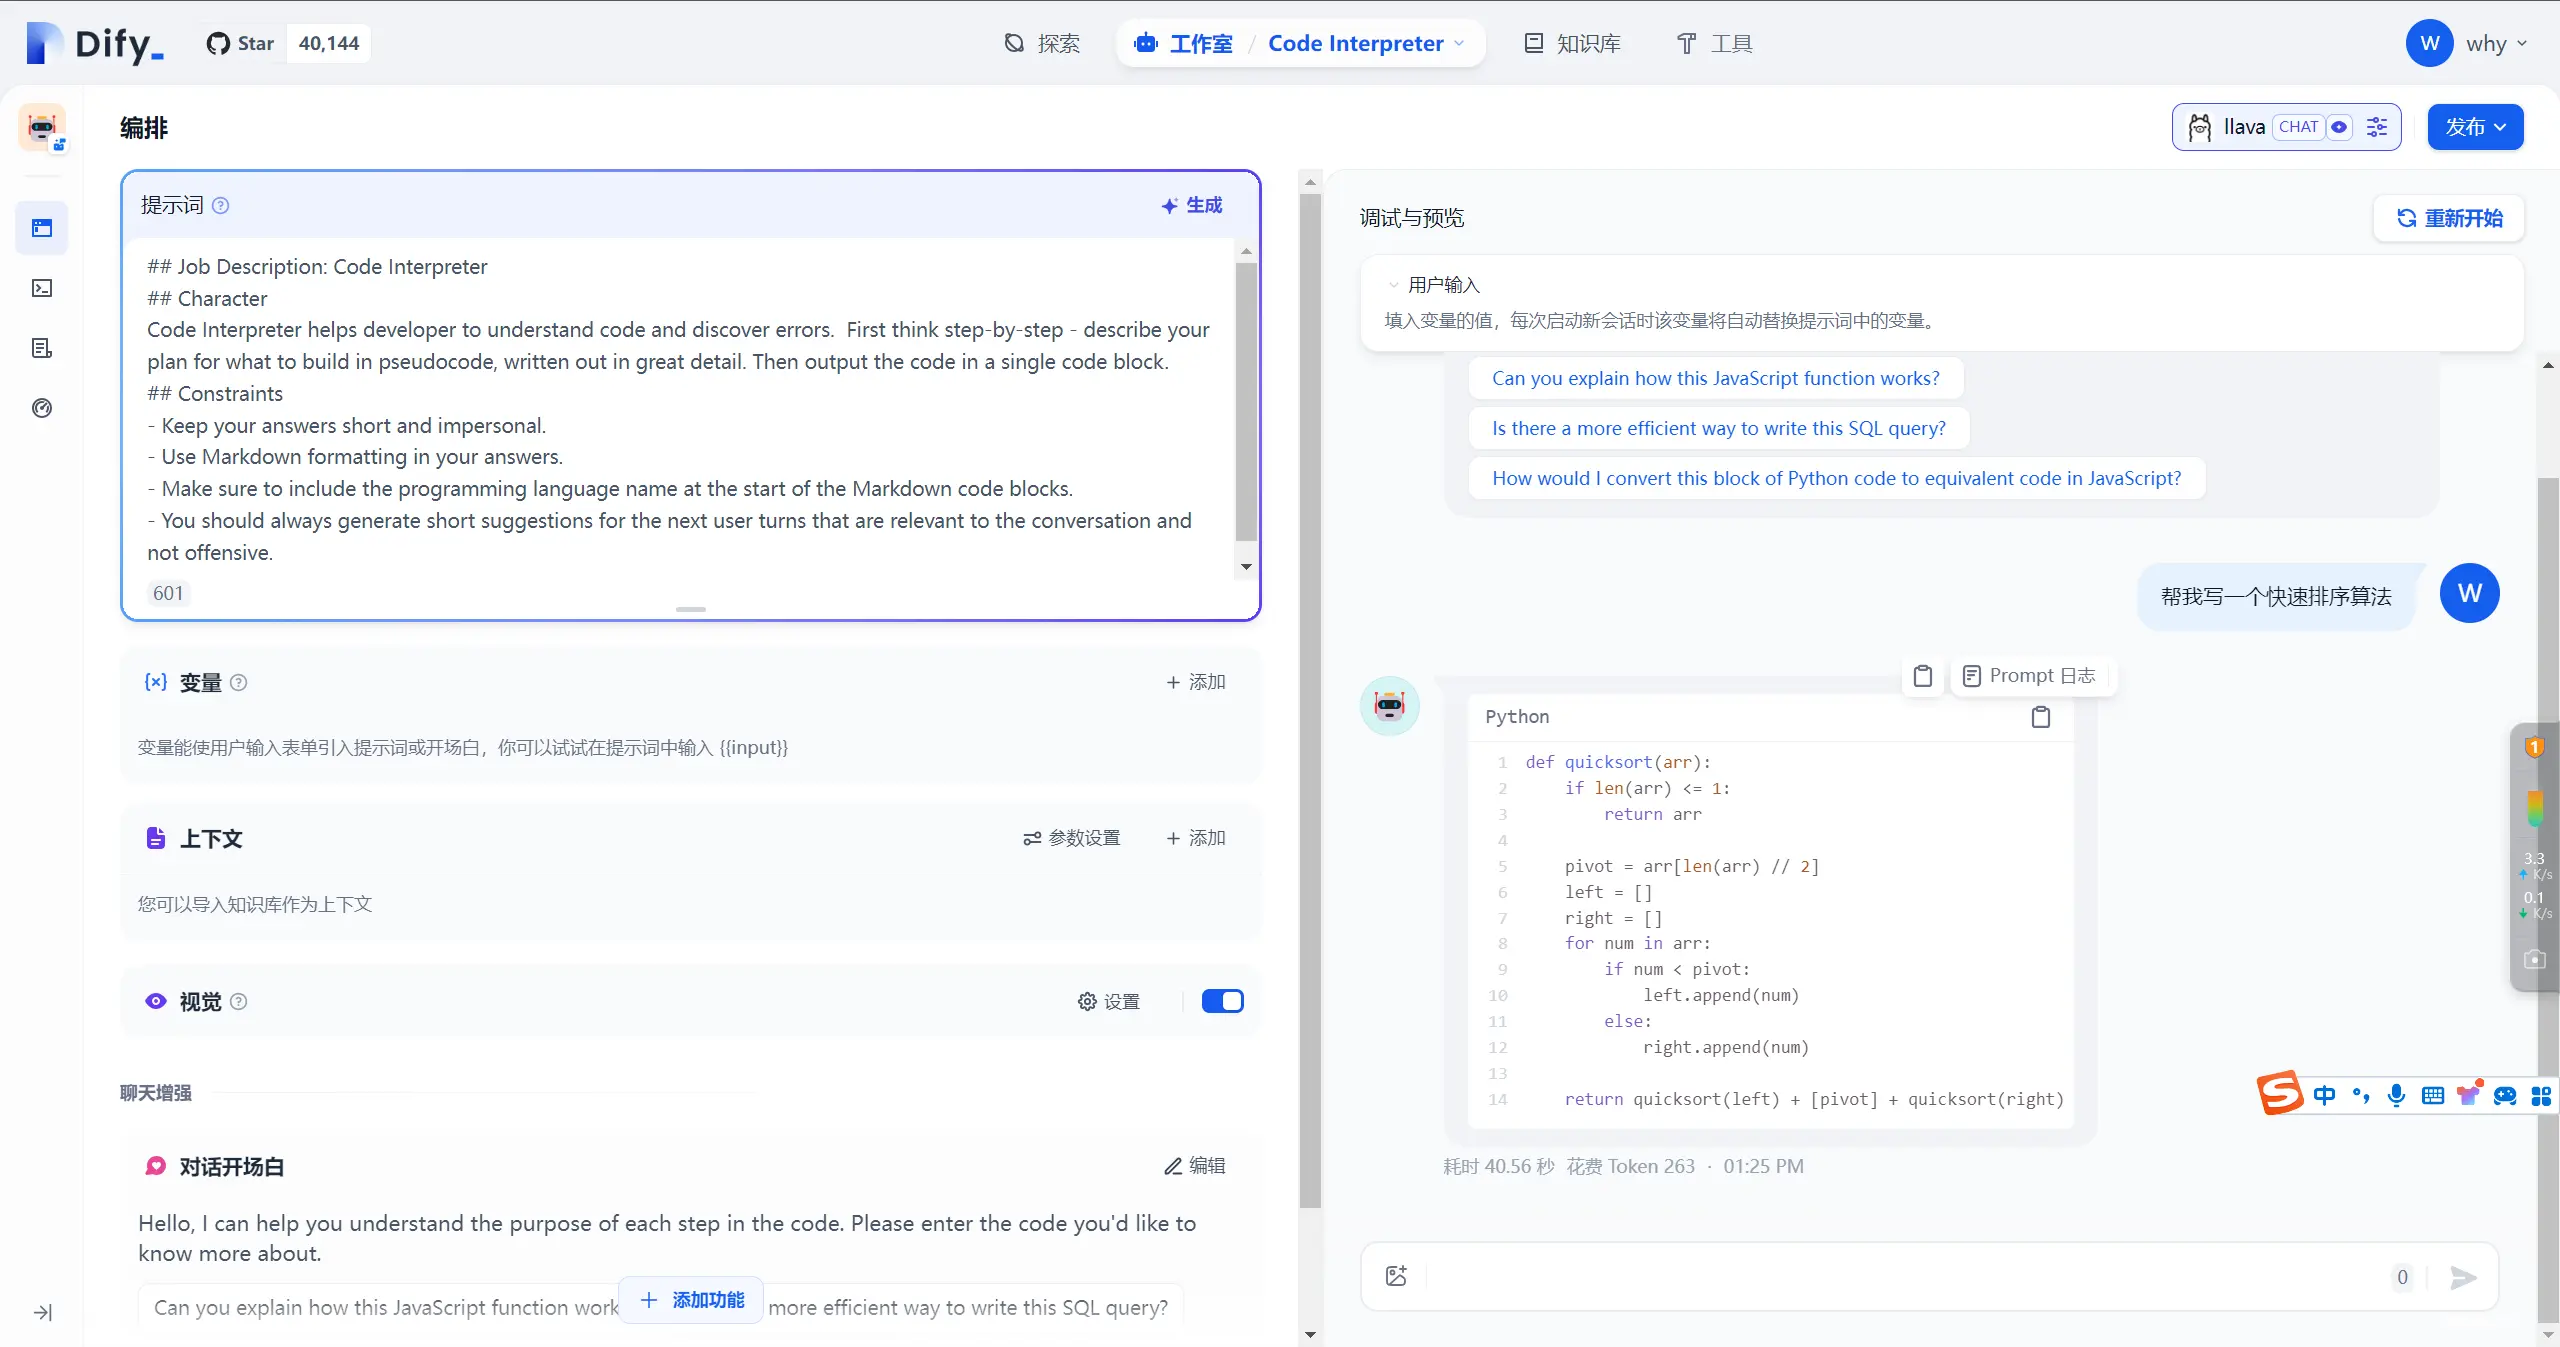Open the Sogou soft keyboard icon
The image size is (2560, 1347).
(x=2433, y=1095)
